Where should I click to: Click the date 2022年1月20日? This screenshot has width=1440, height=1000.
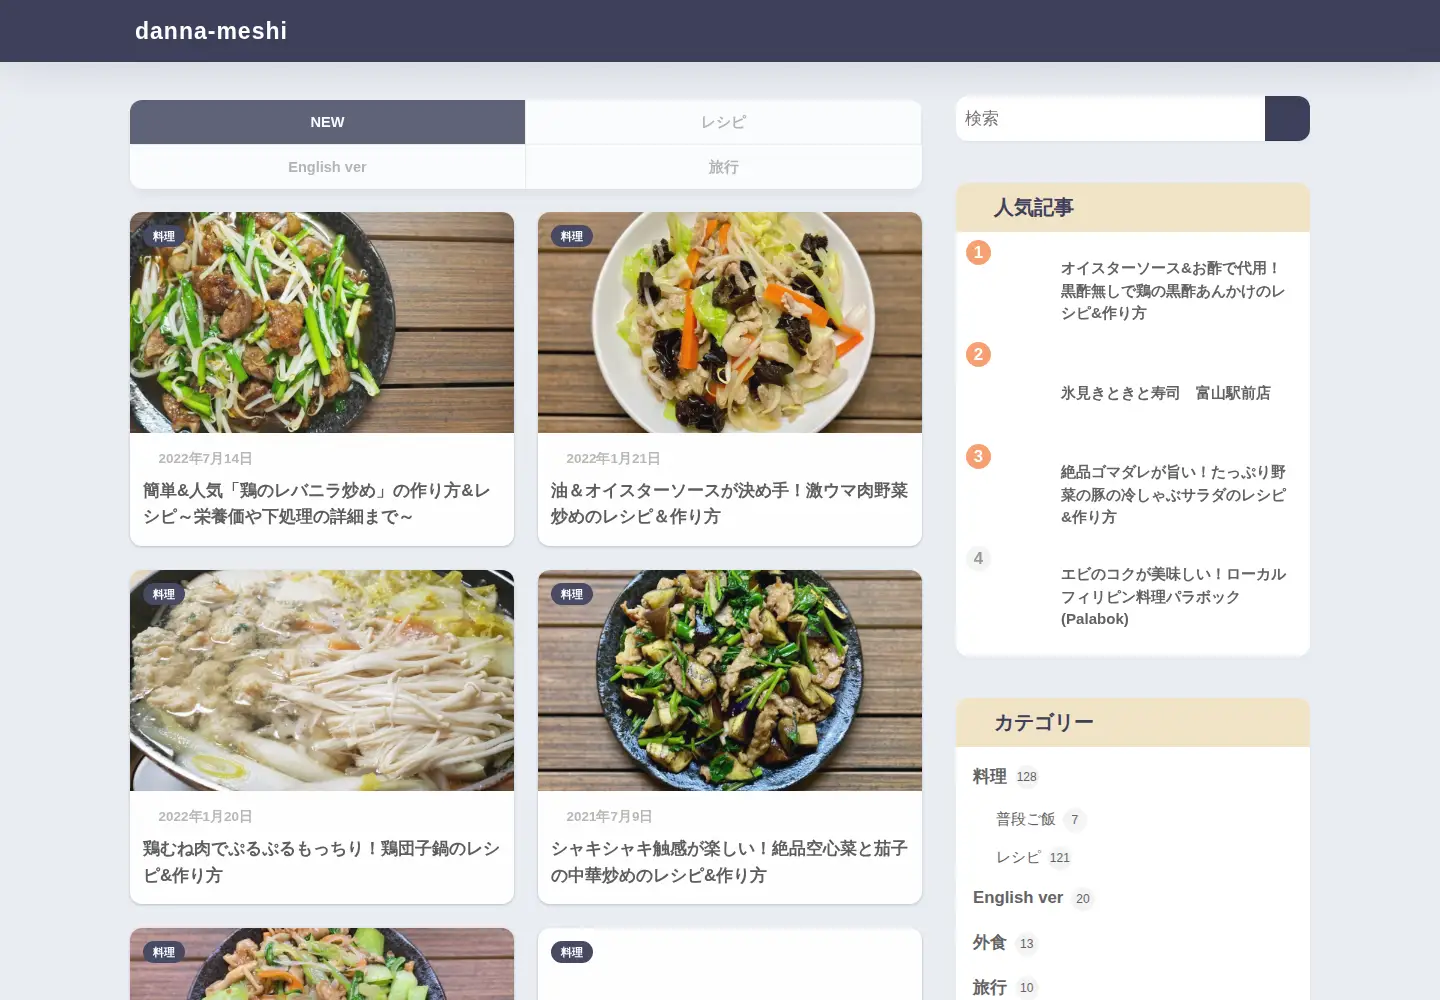pos(205,816)
